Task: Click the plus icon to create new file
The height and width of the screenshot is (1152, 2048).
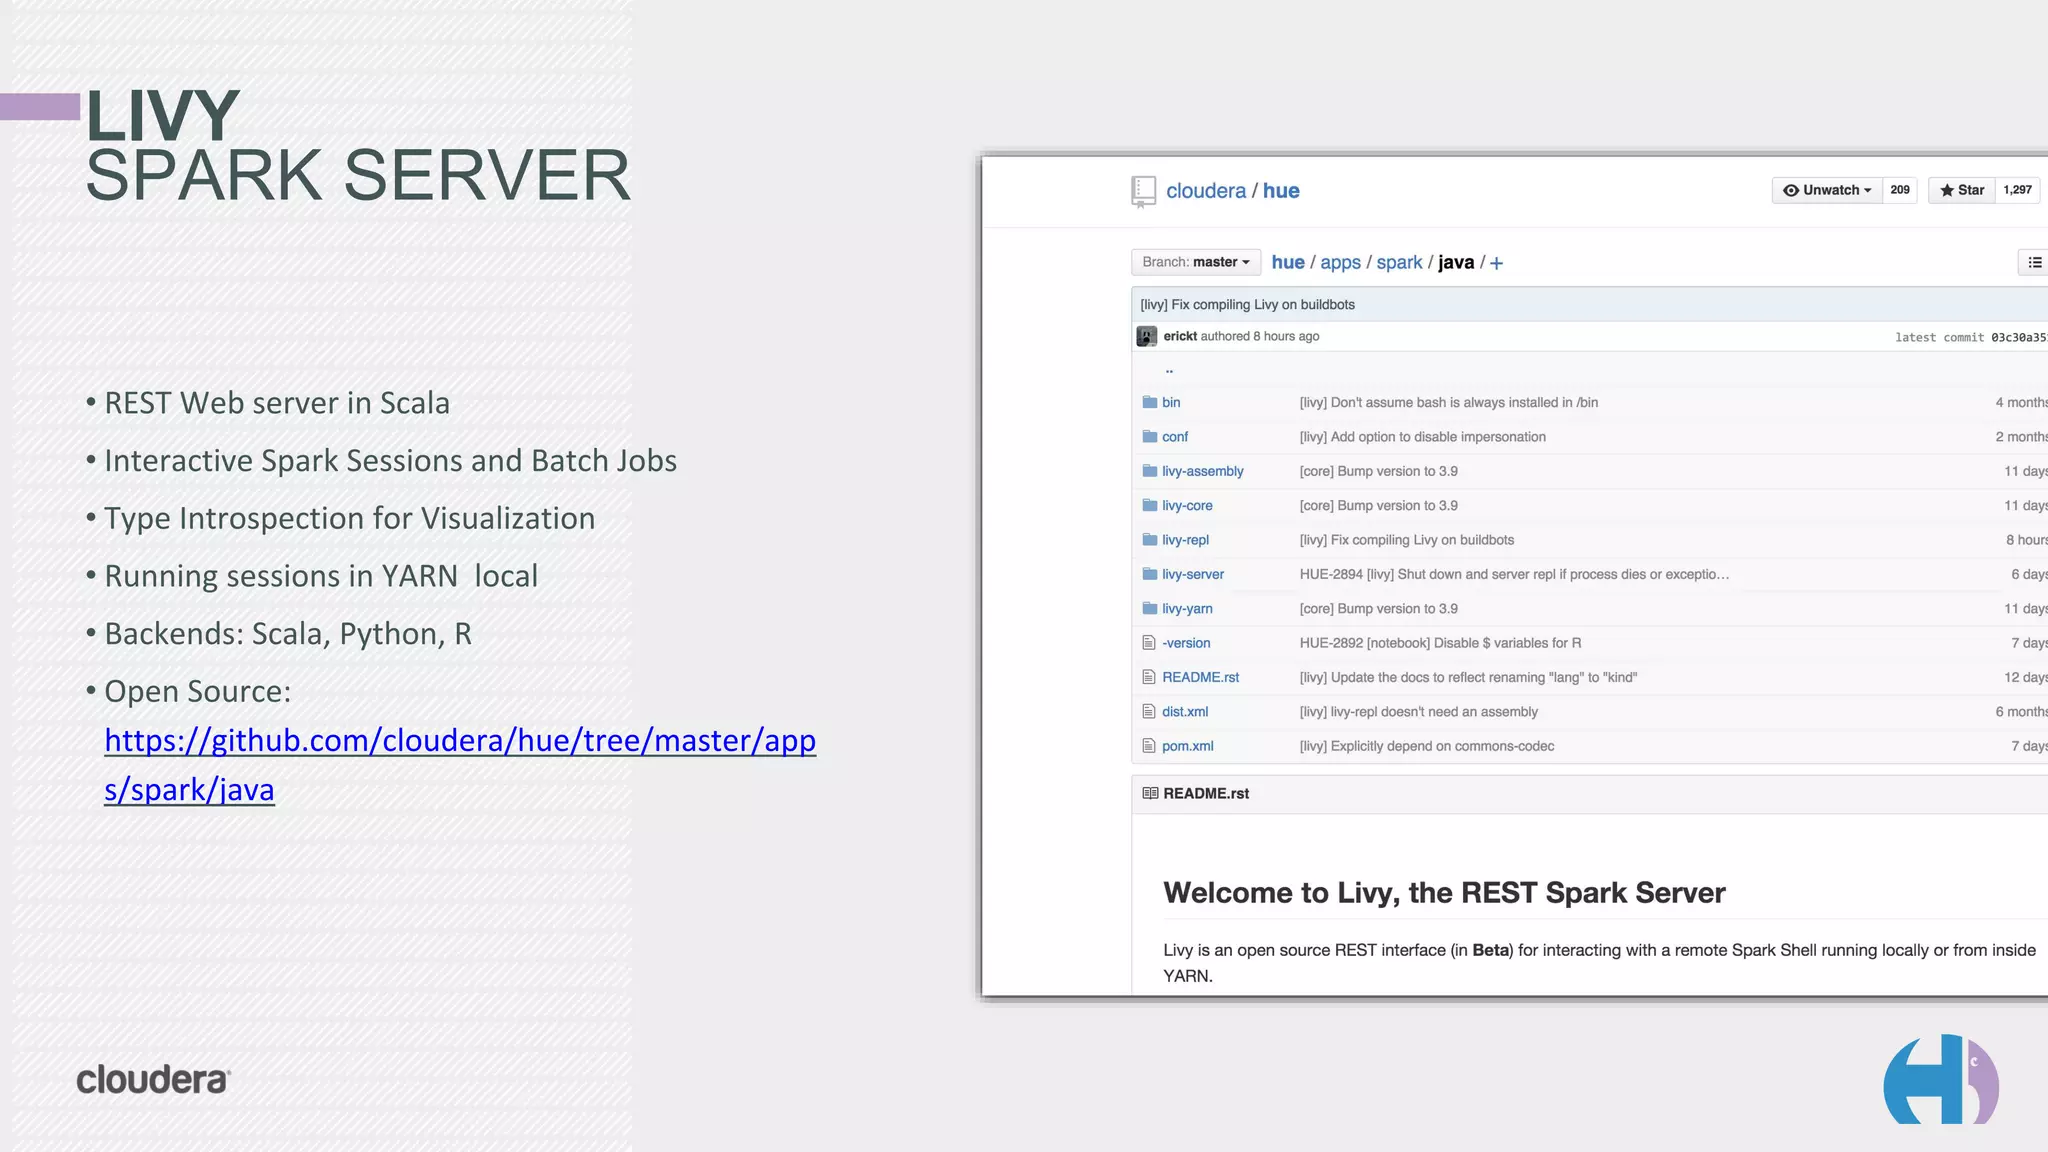Action: 1496,263
